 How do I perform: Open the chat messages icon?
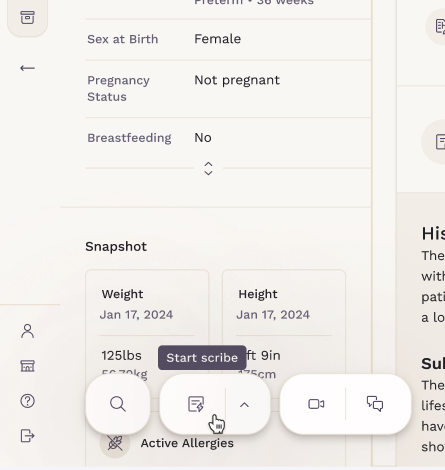(375, 404)
